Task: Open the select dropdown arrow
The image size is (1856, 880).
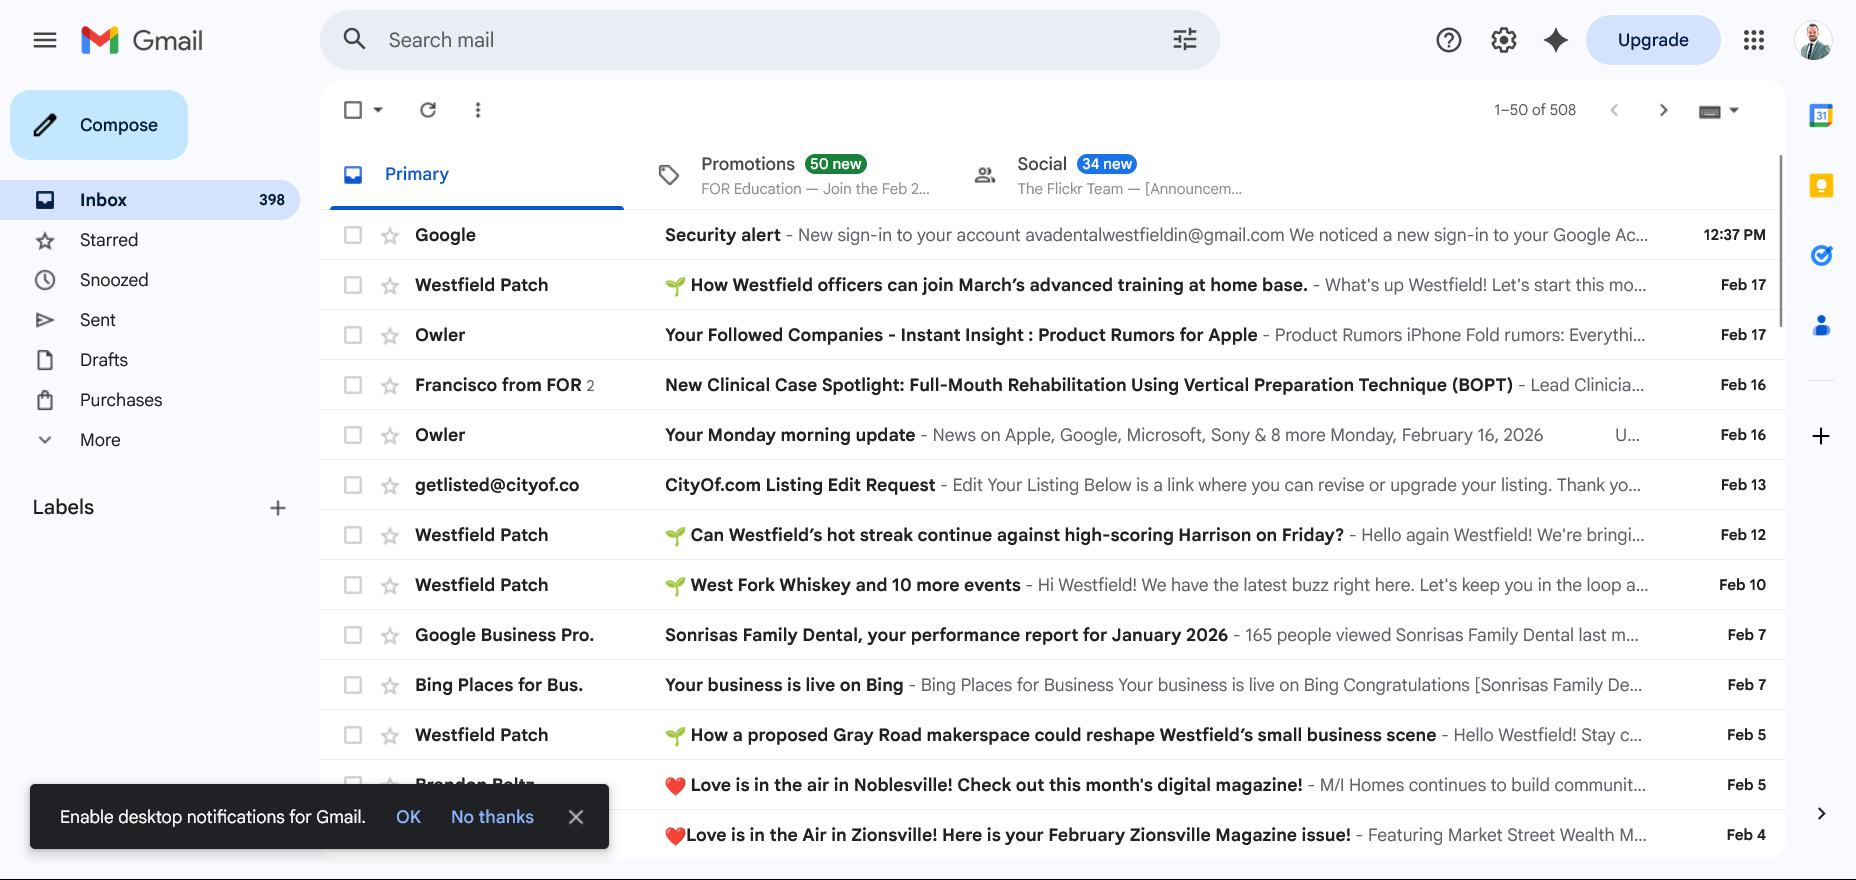Action: 378,110
